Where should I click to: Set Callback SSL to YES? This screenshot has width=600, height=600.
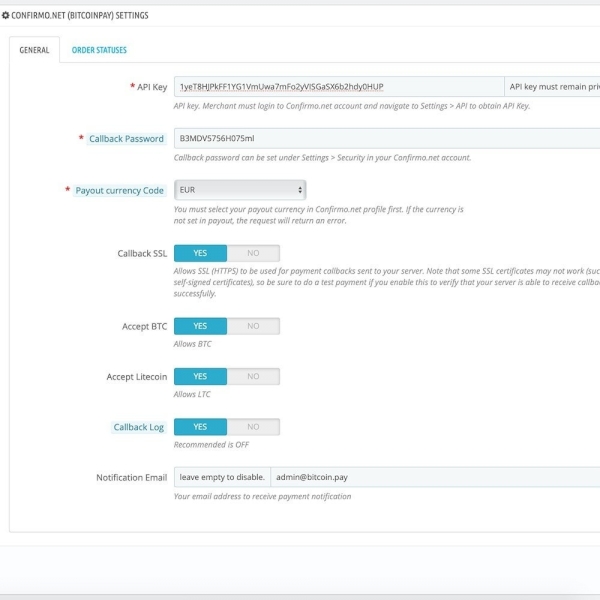coord(200,253)
